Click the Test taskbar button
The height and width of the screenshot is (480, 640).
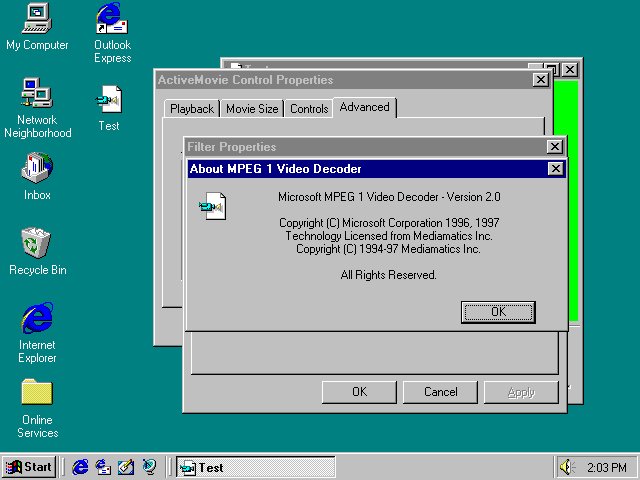pyautogui.click(x=256, y=467)
